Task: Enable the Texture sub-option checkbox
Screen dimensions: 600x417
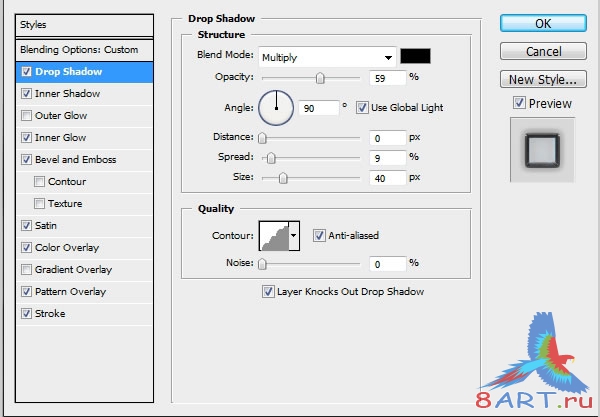Action: pyautogui.click(x=39, y=204)
